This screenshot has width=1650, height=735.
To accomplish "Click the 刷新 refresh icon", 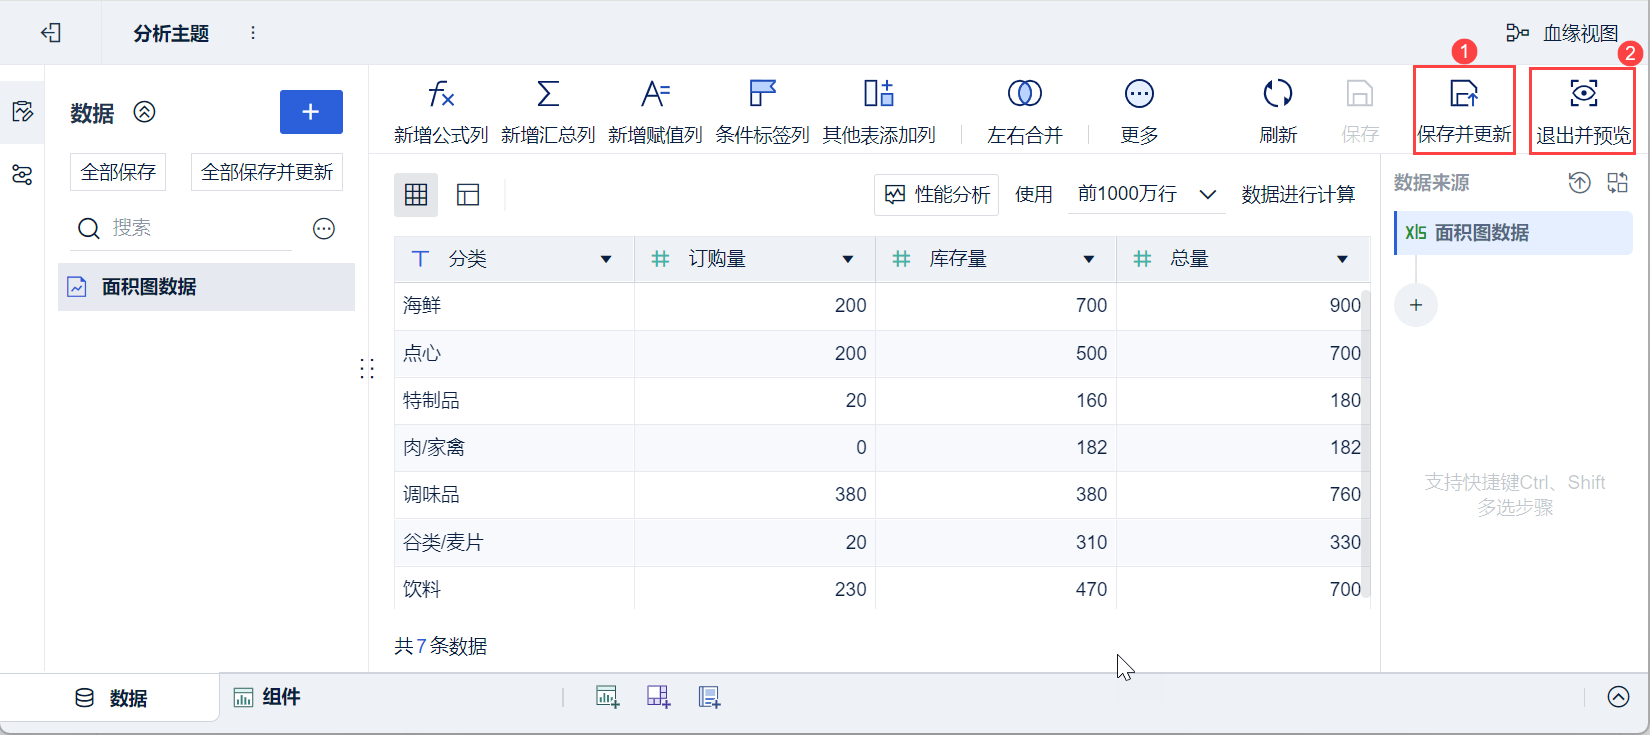I will coord(1277,94).
